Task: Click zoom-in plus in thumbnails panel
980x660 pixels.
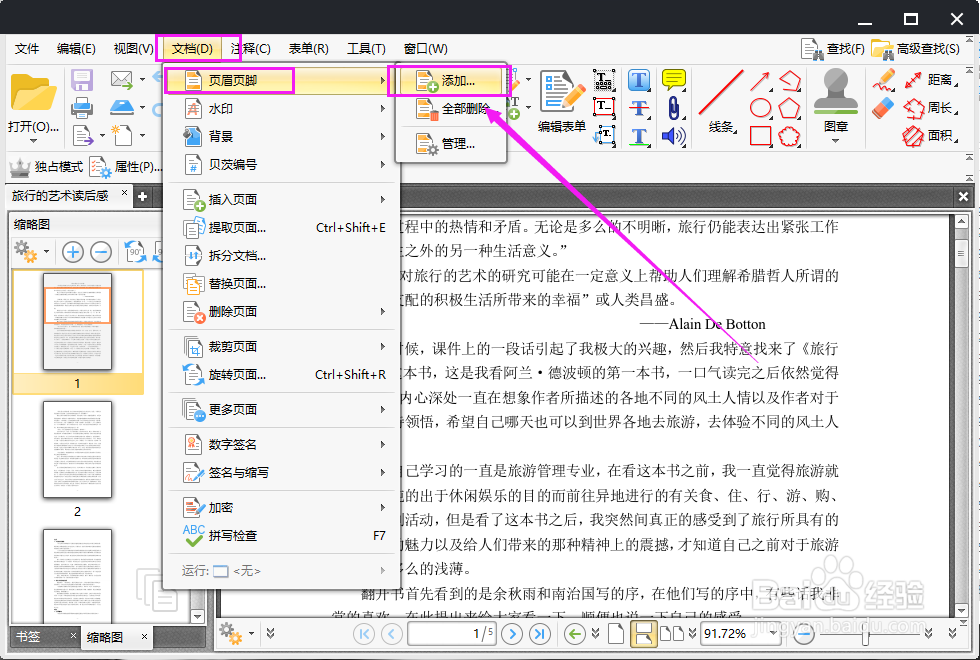Action: [73, 252]
